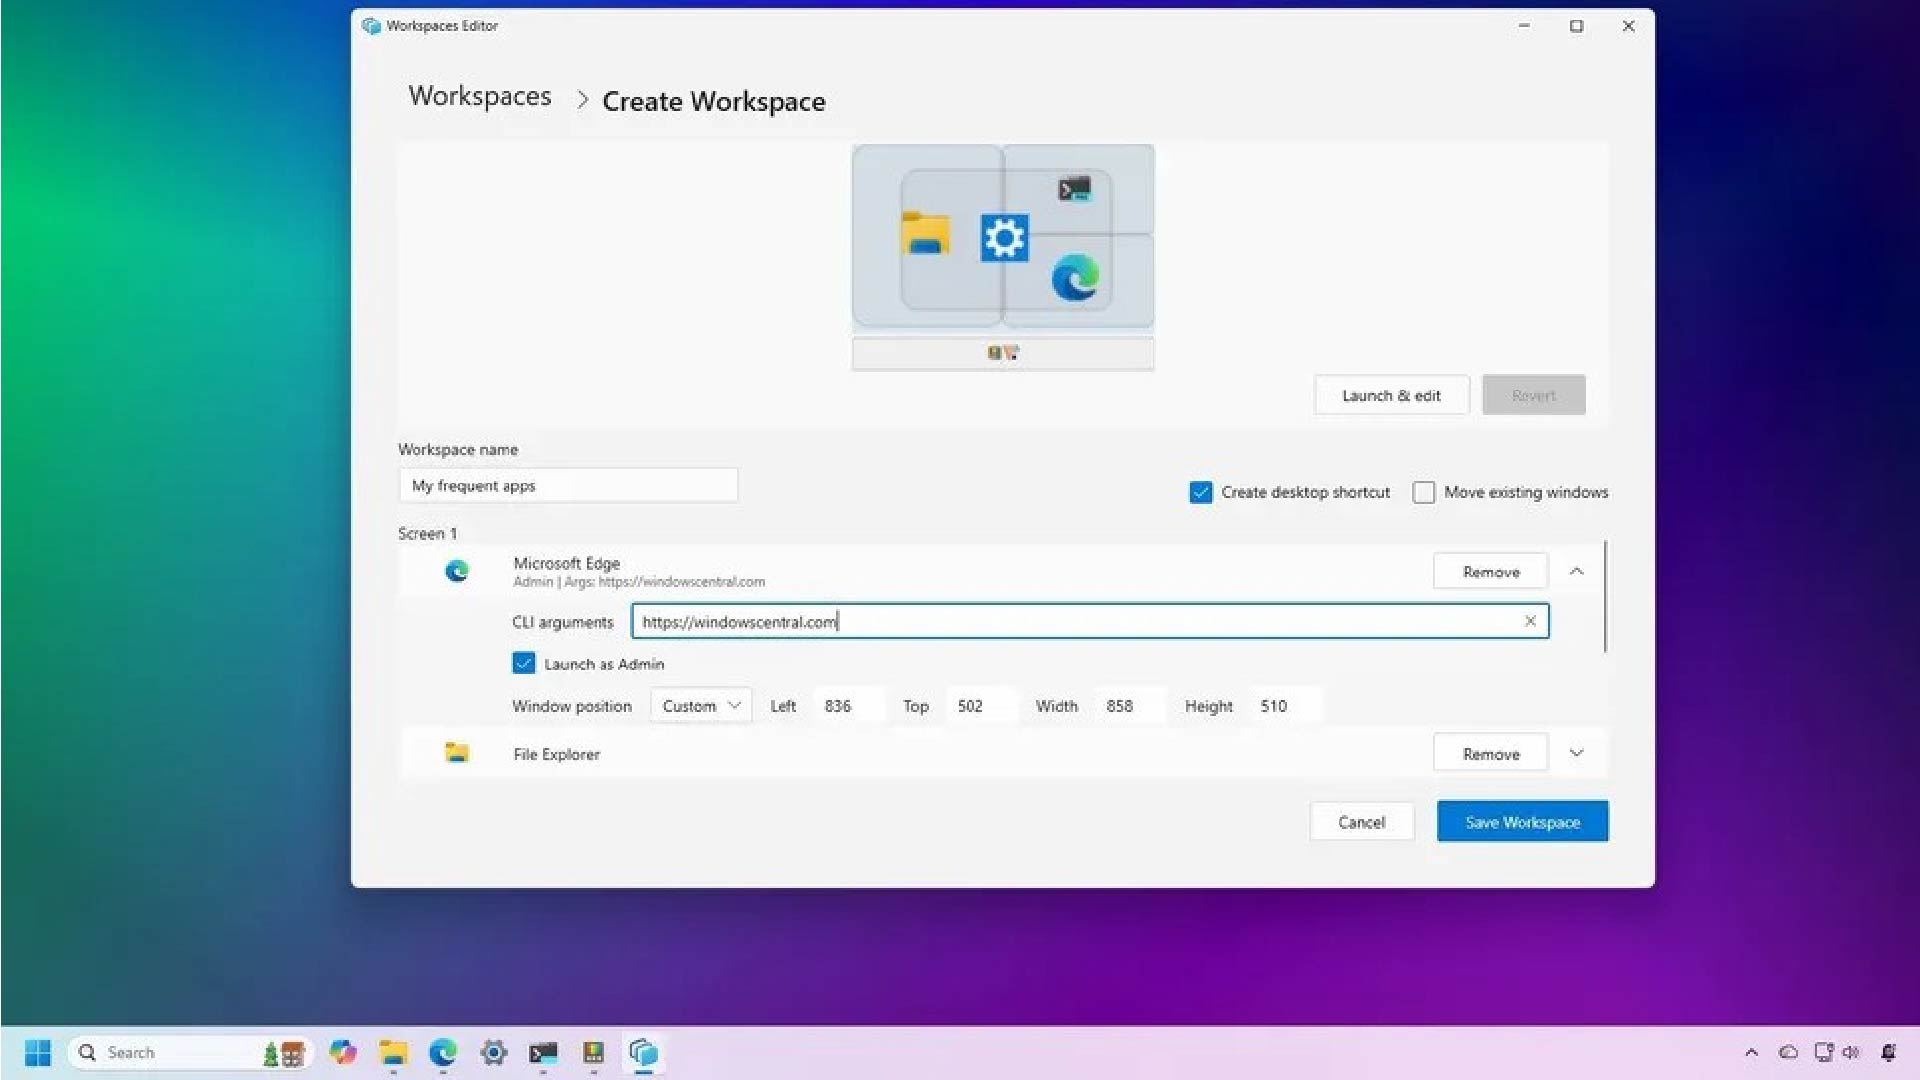This screenshot has height=1080, width=1920.
Task: Remove Microsoft Edge from the workspace
Action: coord(1490,571)
